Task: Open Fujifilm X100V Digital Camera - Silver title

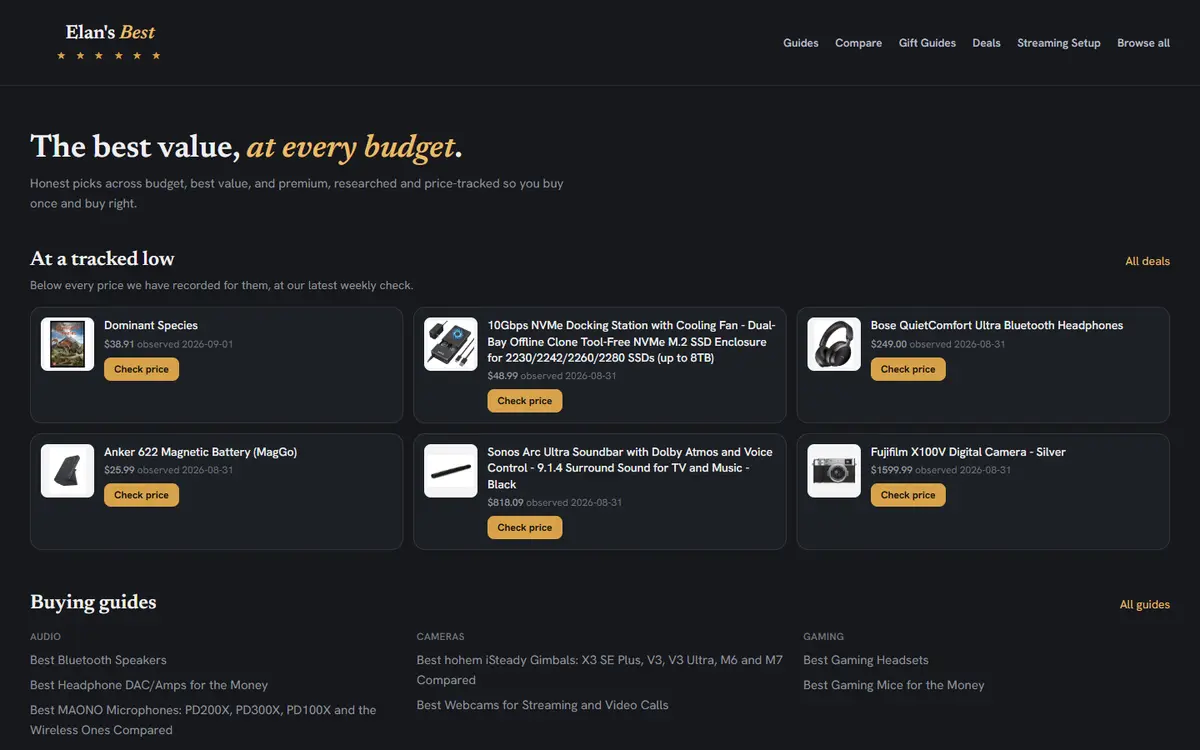Action: click(968, 452)
